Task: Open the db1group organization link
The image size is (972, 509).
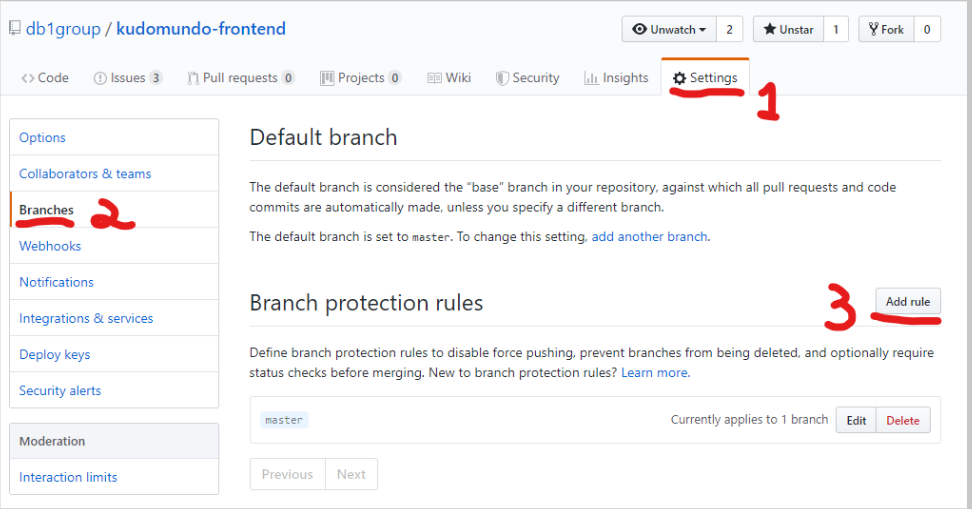Action: click(x=63, y=29)
